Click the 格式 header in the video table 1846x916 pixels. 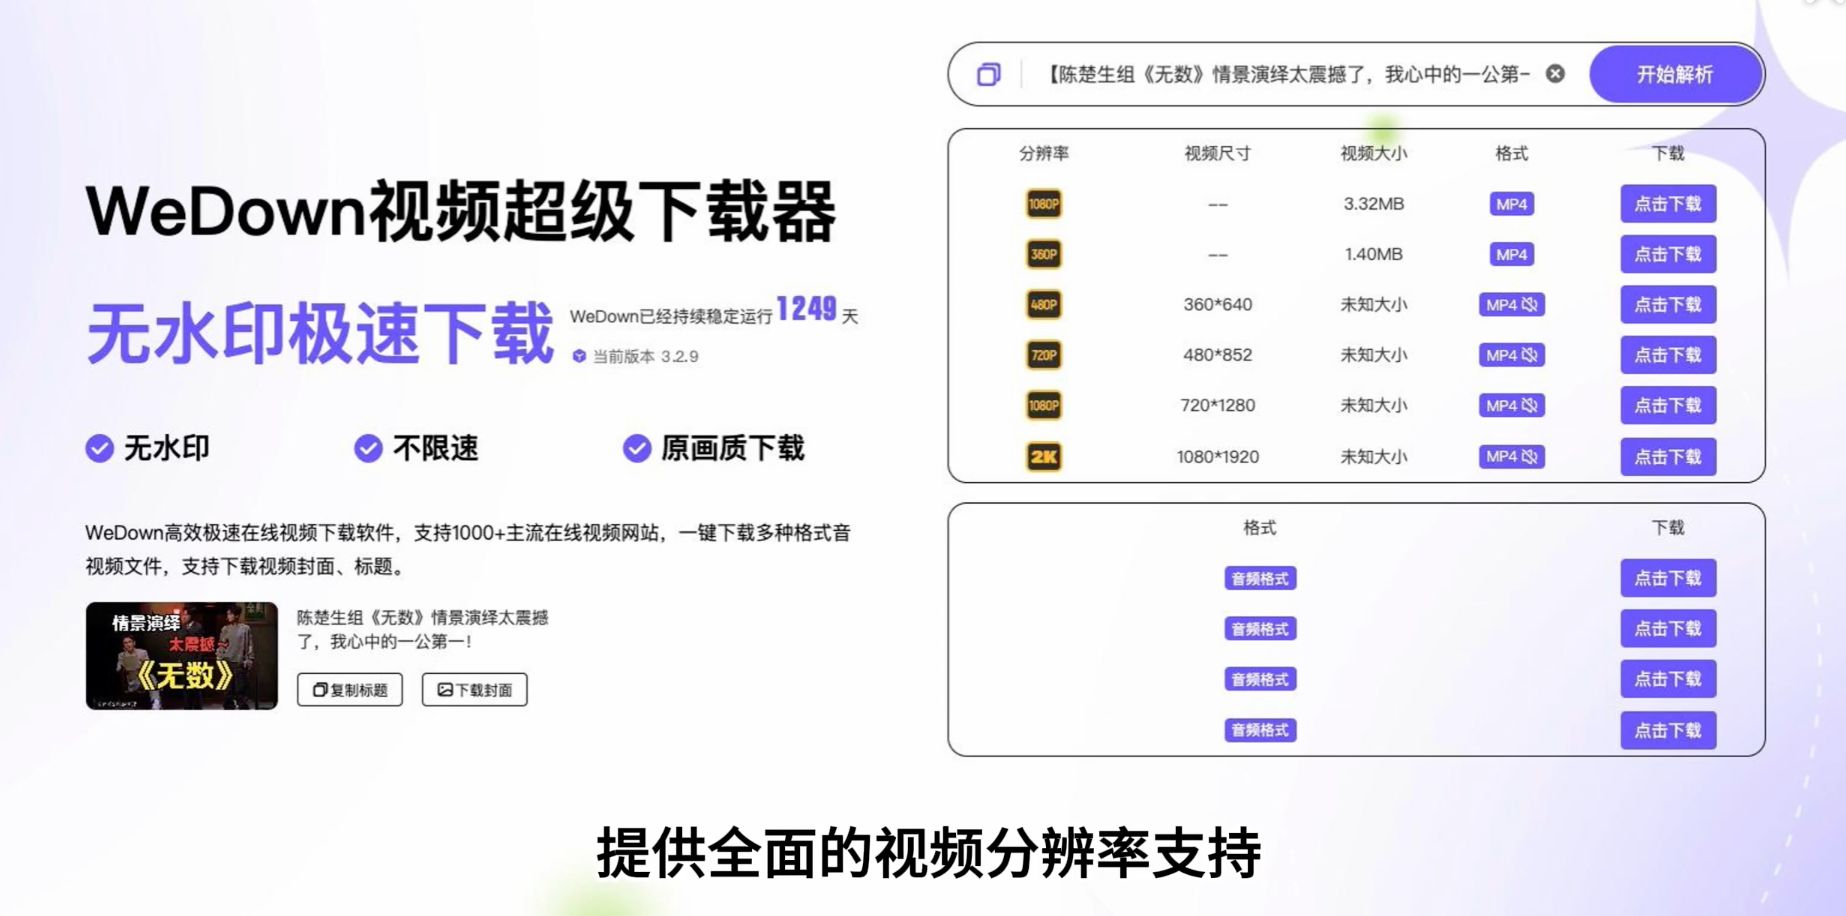pyautogui.click(x=1511, y=153)
